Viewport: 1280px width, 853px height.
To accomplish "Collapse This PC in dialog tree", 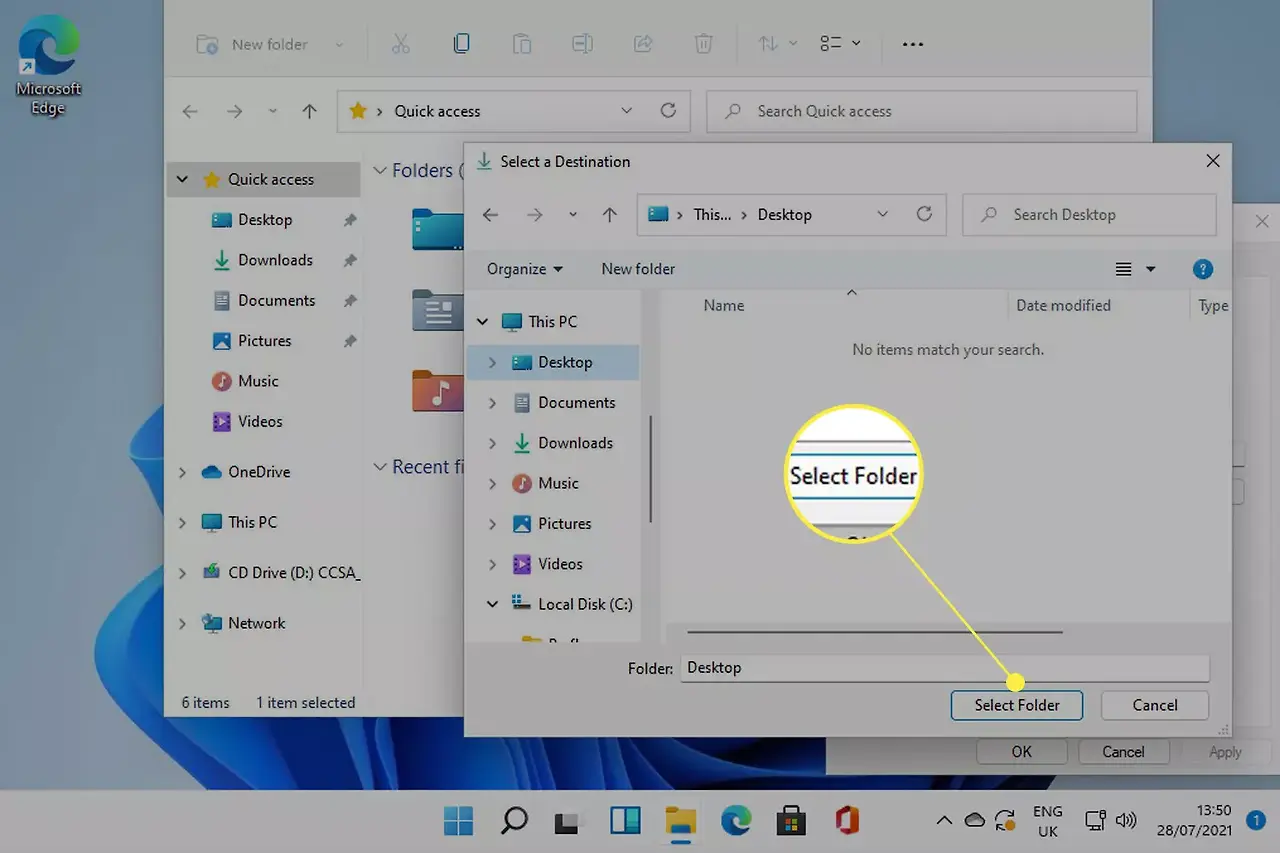I will pyautogui.click(x=482, y=322).
